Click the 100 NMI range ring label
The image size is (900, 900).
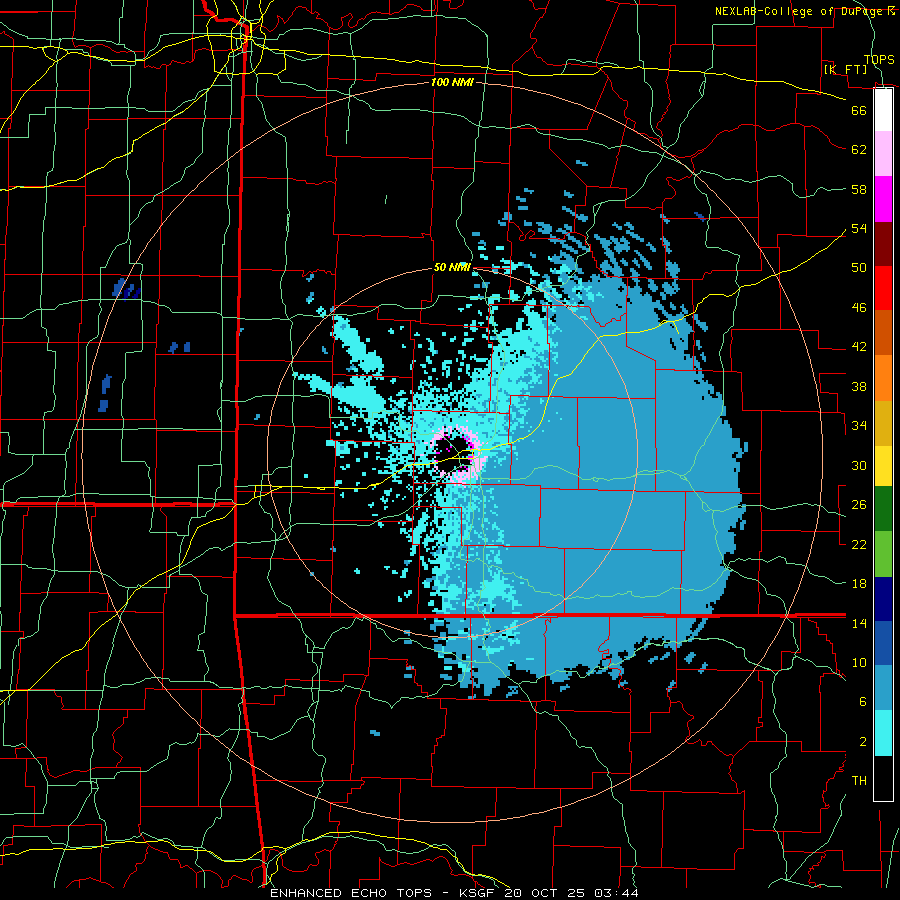click(452, 82)
